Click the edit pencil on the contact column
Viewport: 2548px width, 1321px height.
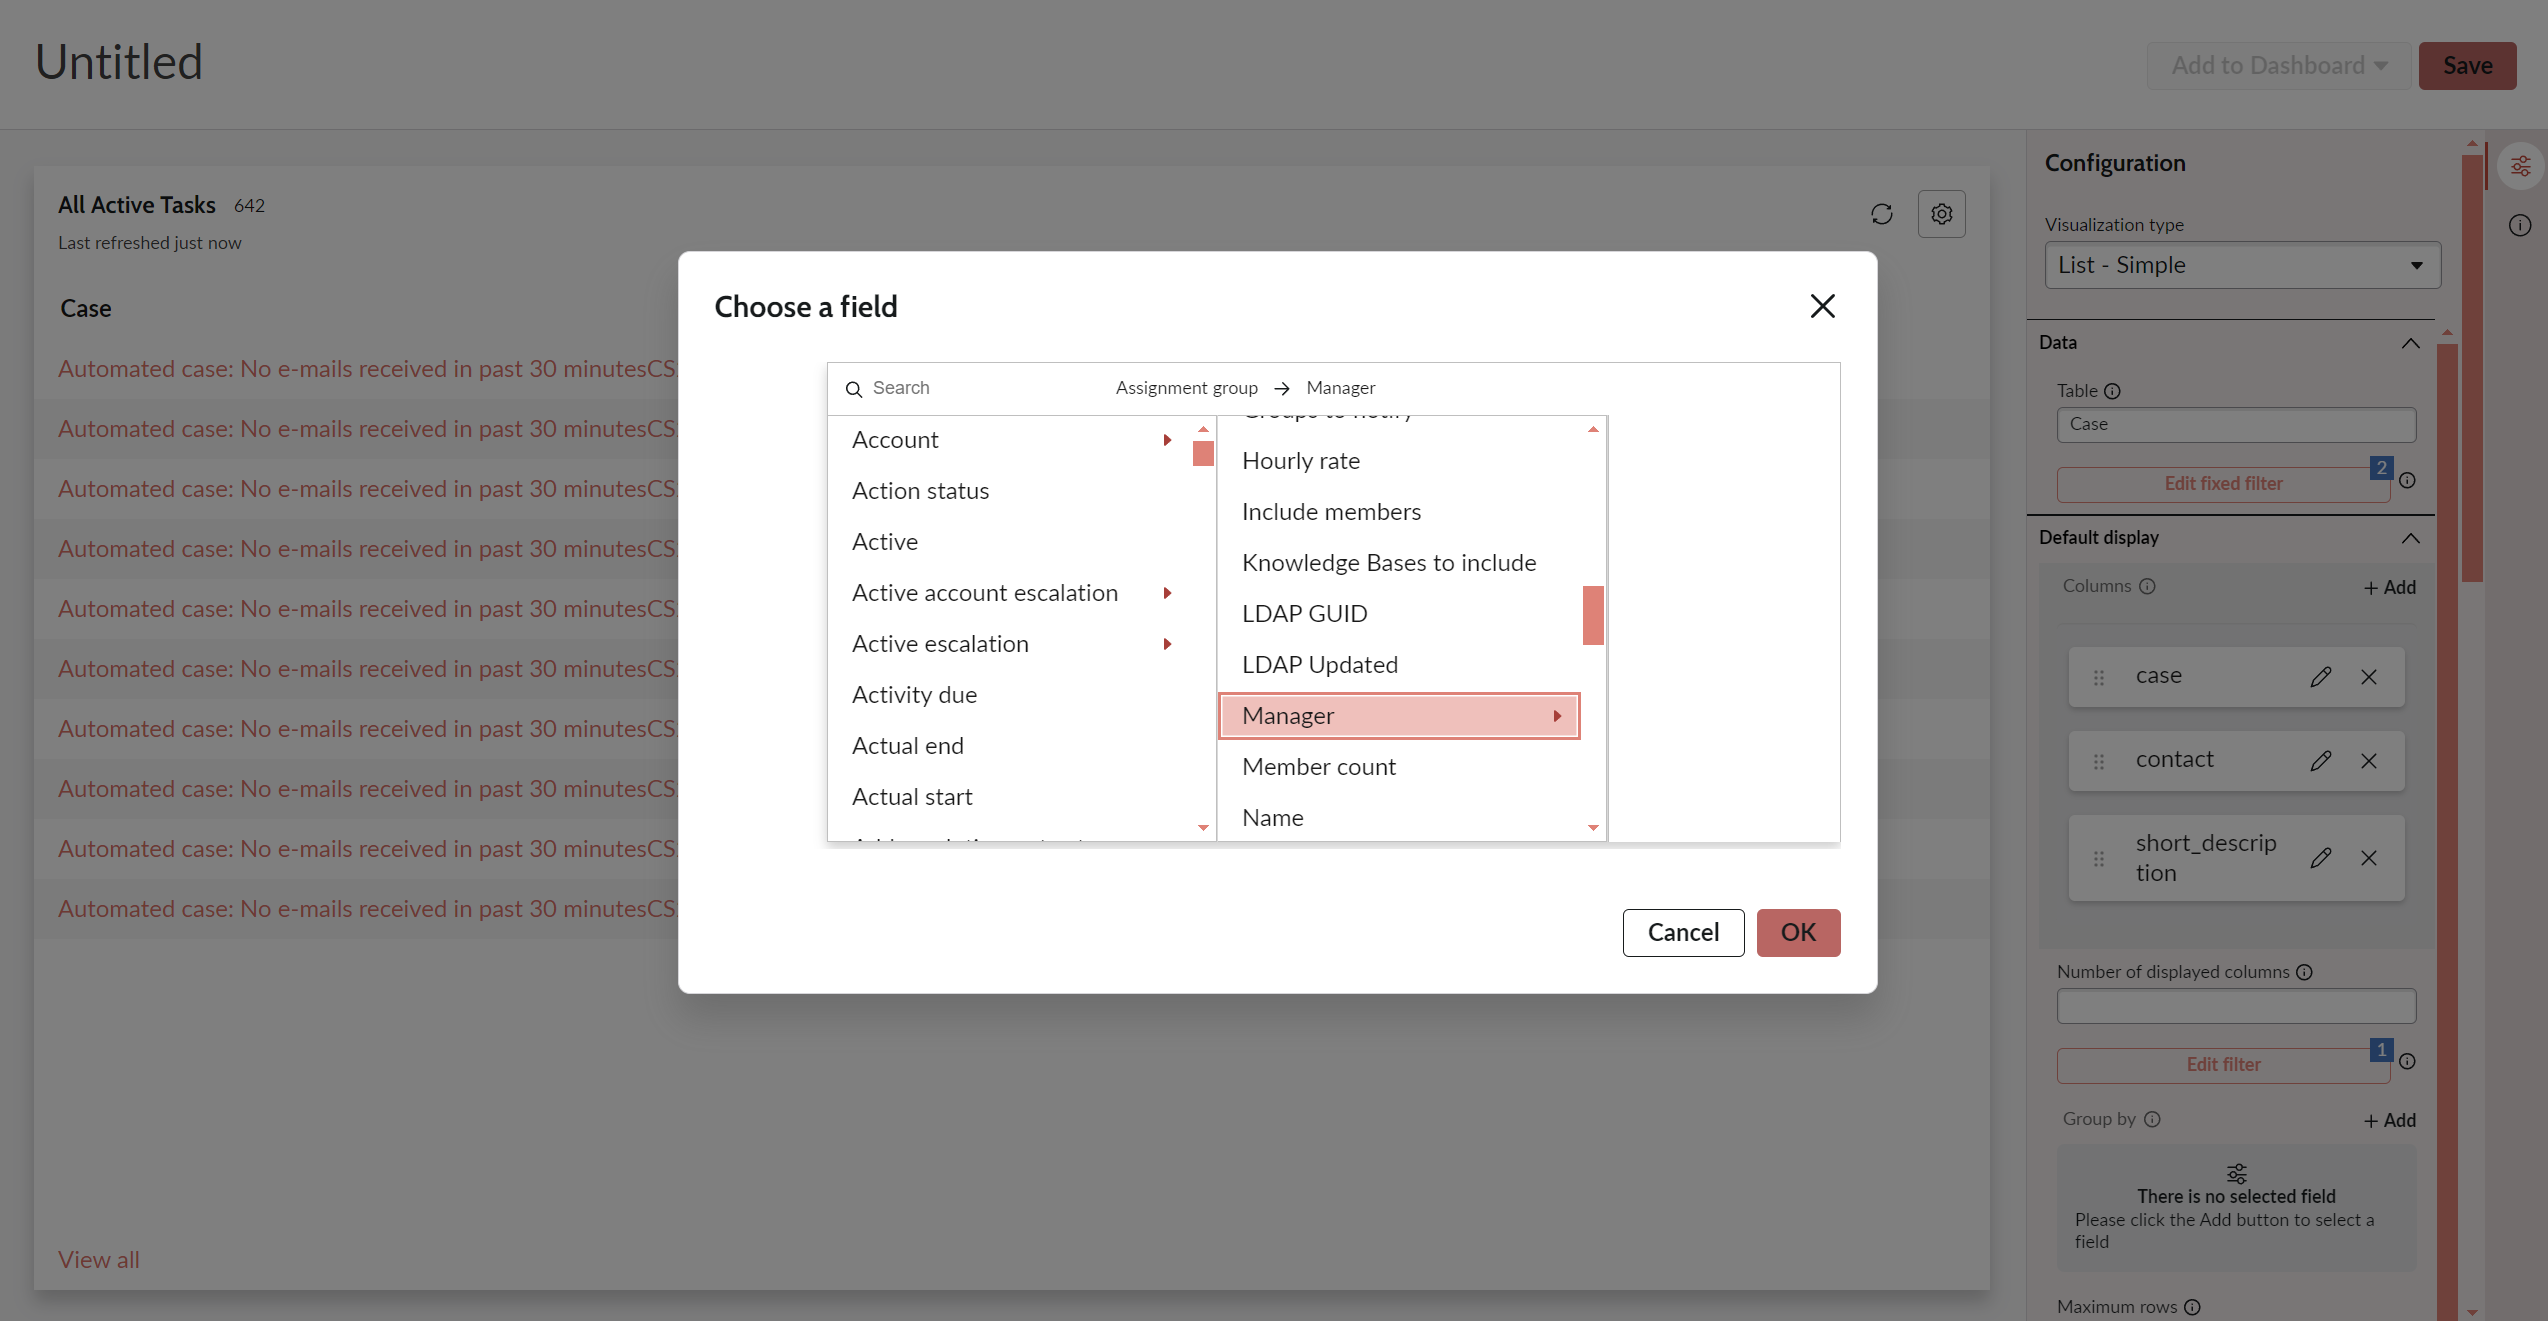tap(2322, 760)
